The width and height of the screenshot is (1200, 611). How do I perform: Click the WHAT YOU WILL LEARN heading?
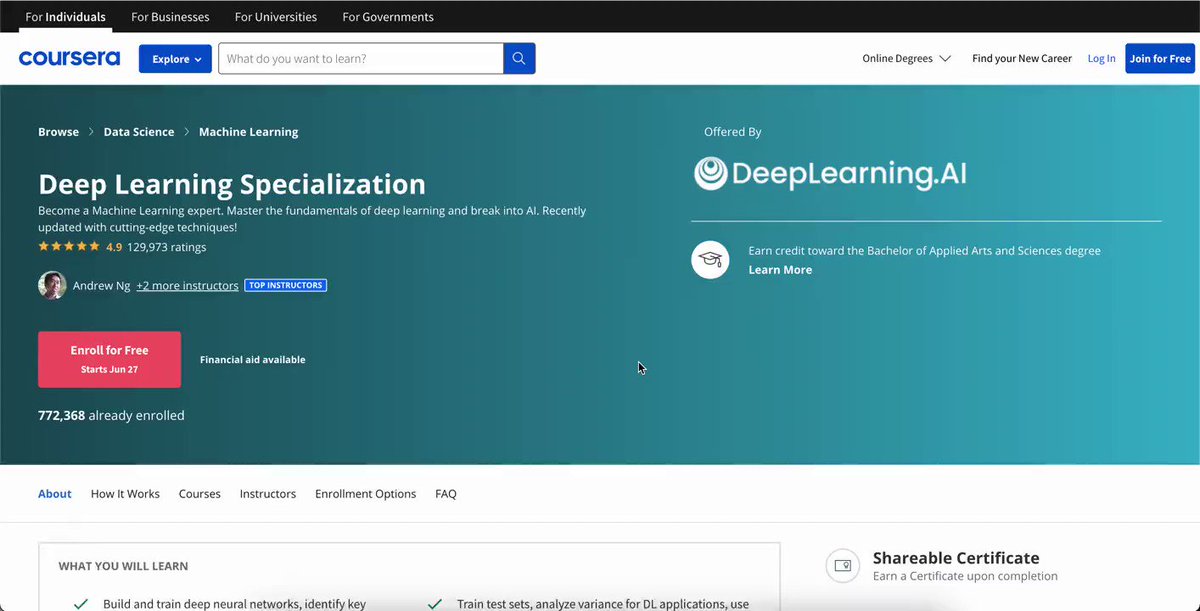coord(123,566)
